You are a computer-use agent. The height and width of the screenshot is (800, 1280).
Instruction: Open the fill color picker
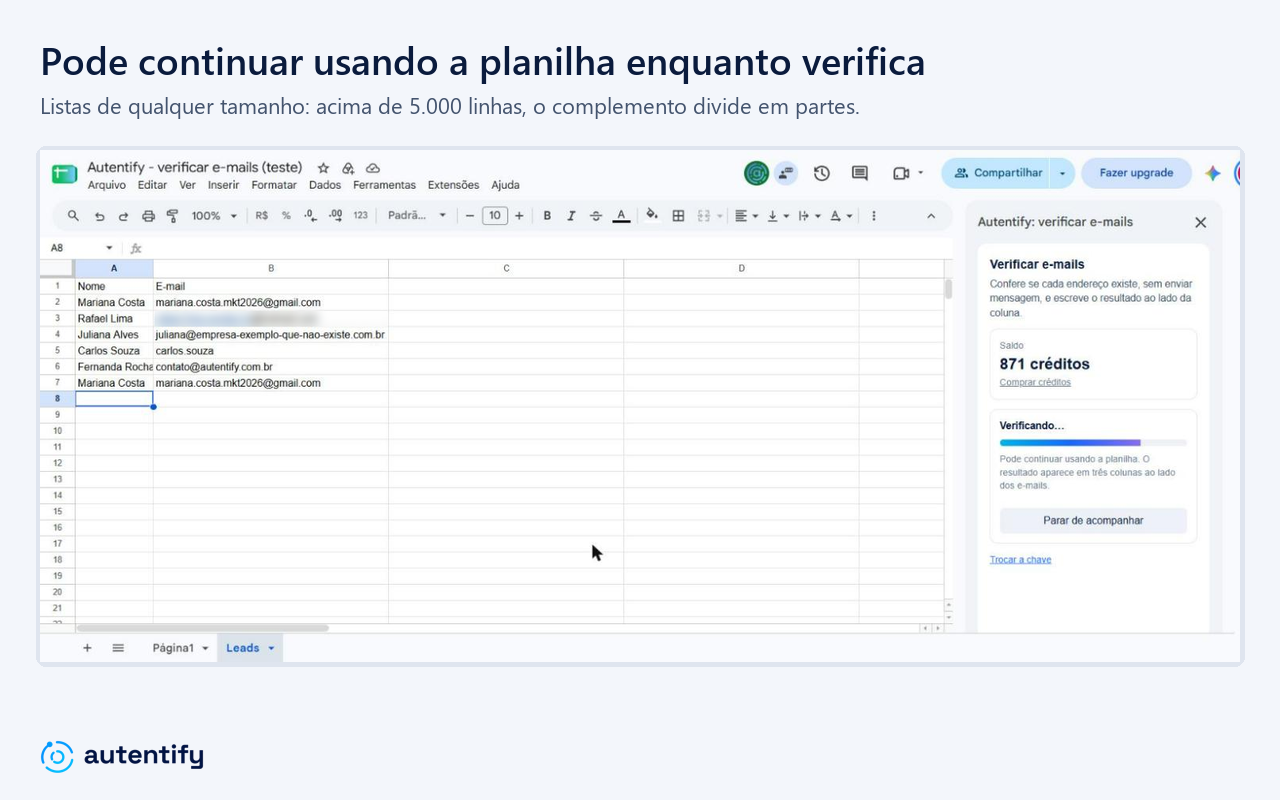click(652, 215)
